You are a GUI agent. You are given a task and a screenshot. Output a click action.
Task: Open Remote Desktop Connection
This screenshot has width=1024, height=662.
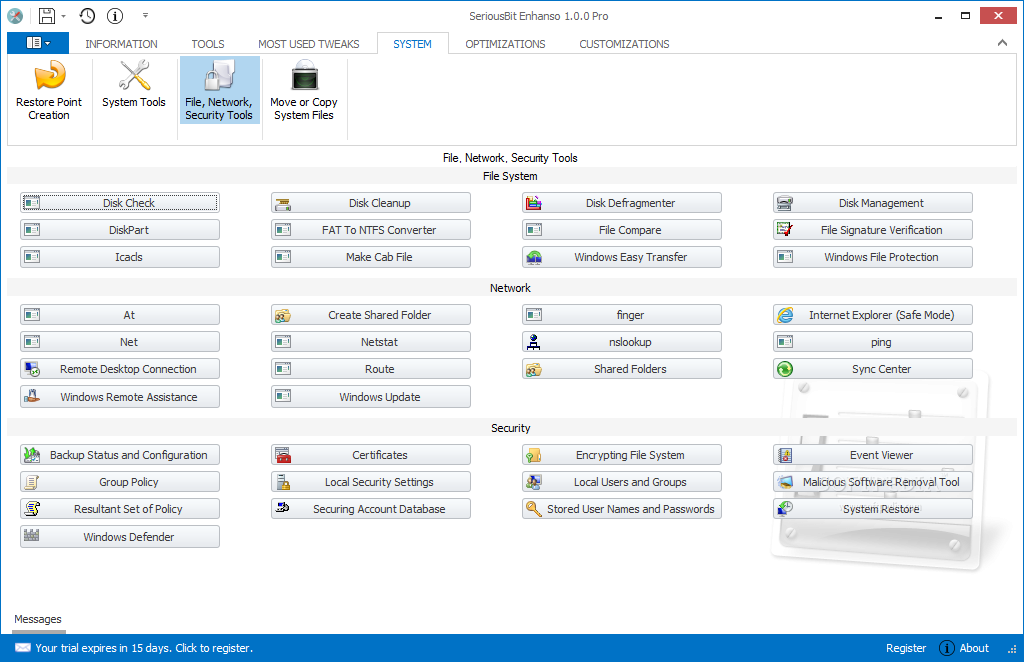click(x=120, y=369)
